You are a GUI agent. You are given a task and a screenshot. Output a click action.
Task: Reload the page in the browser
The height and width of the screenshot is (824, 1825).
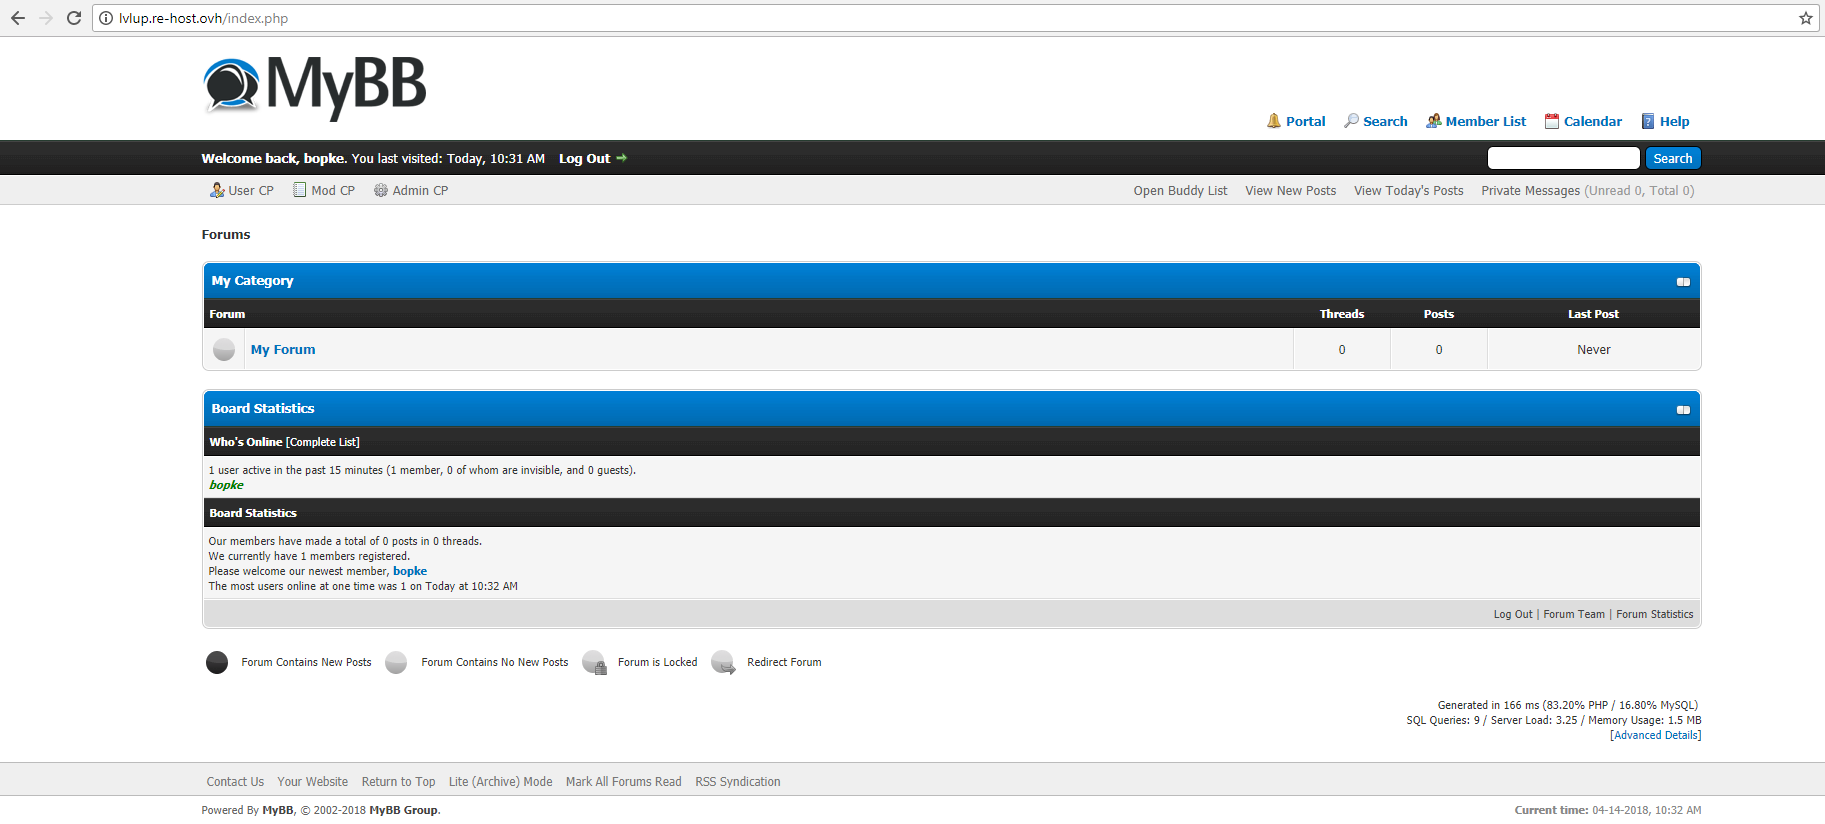[x=74, y=18]
